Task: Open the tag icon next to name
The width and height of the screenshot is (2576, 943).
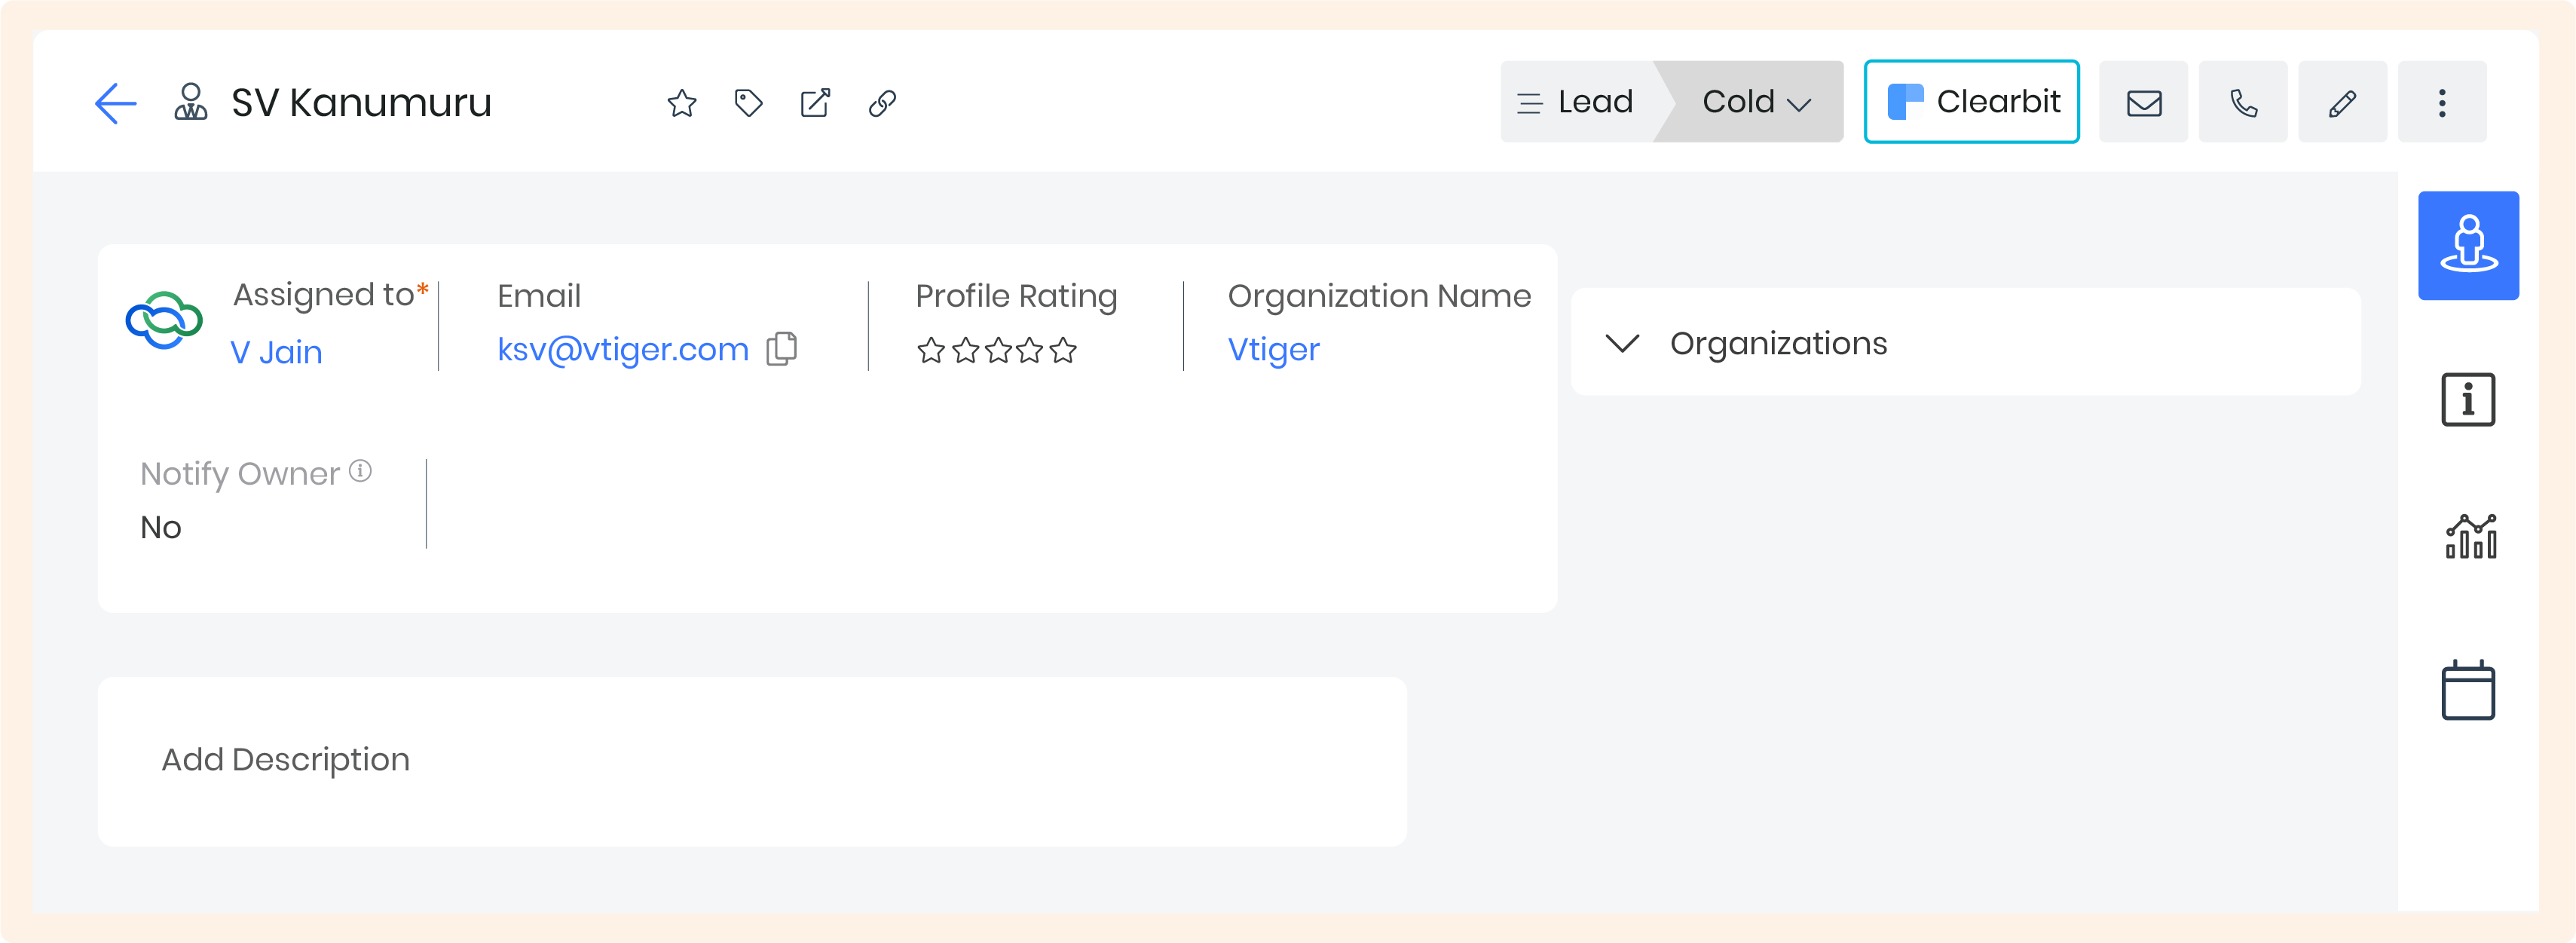Action: [x=748, y=103]
